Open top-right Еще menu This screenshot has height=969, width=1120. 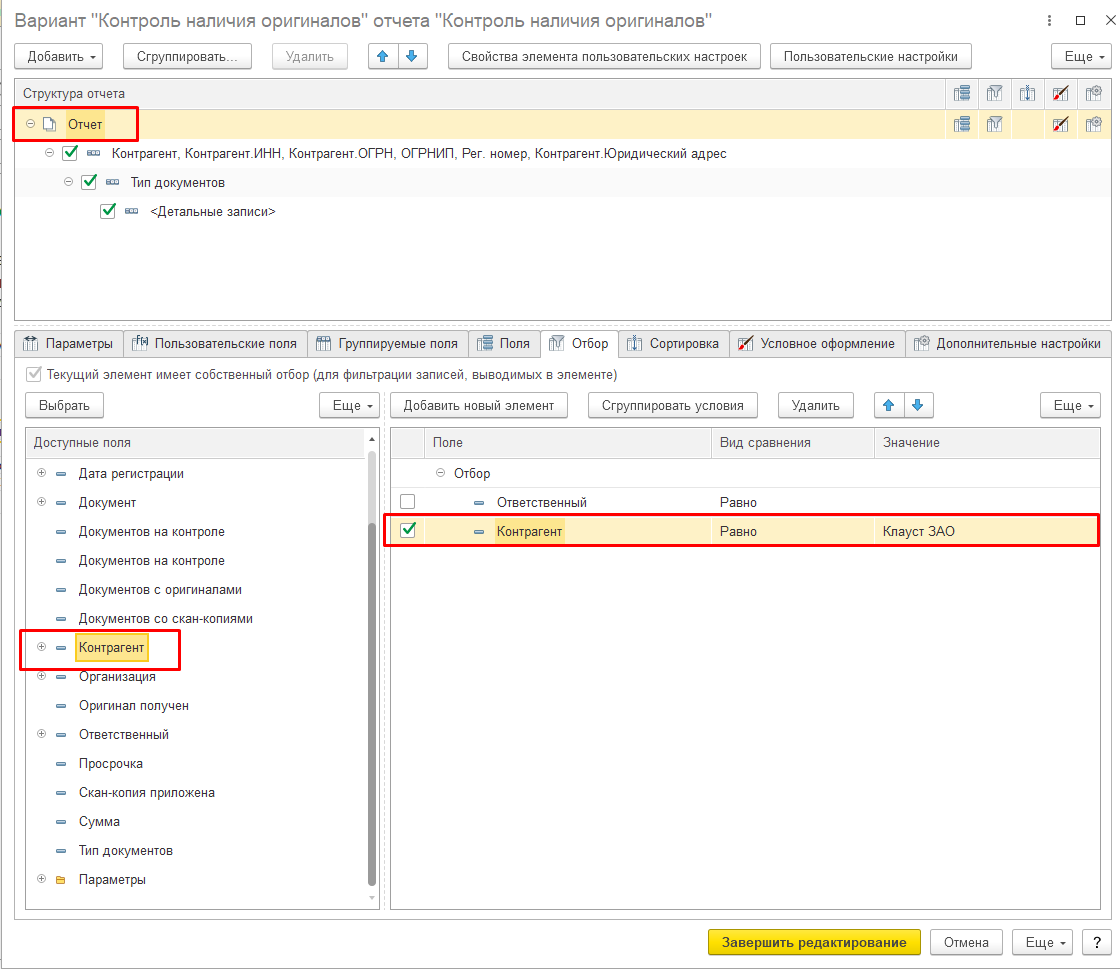pyautogui.click(x=1081, y=56)
